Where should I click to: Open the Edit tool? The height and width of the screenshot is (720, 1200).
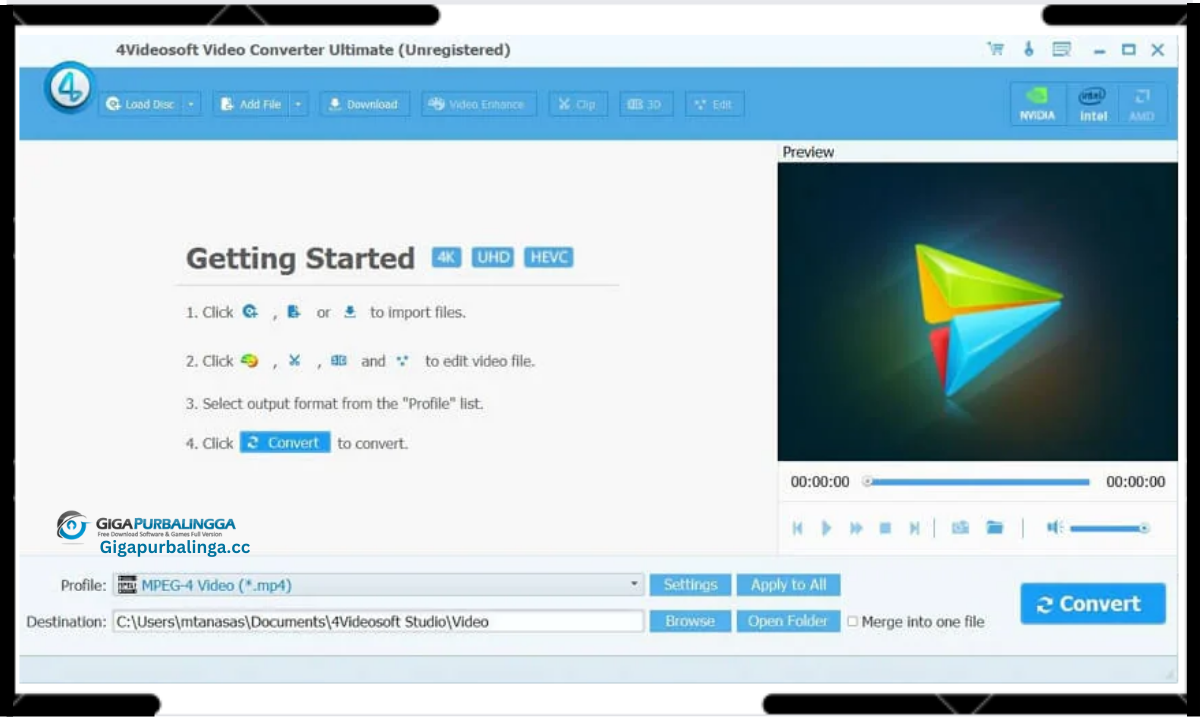[714, 104]
